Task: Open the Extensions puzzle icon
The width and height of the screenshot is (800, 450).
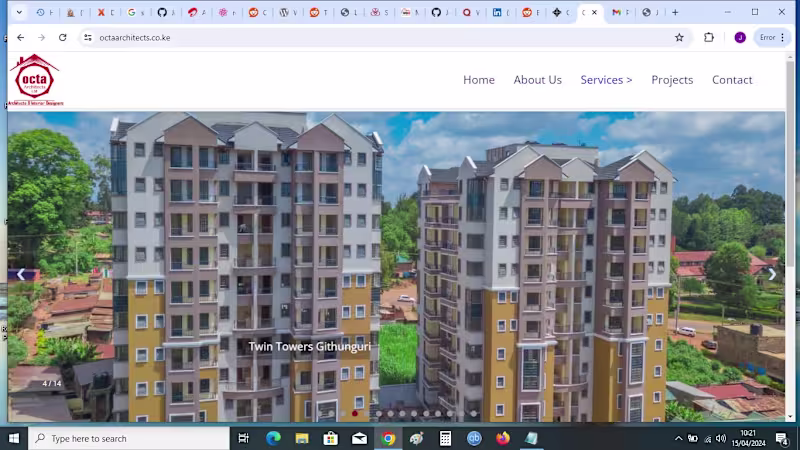Action: coord(709,37)
